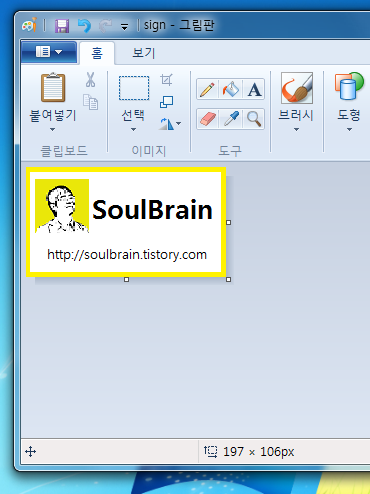Crop the image with the crop icon
Image resolution: width=370 pixels, height=494 pixels.
[x=166, y=80]
